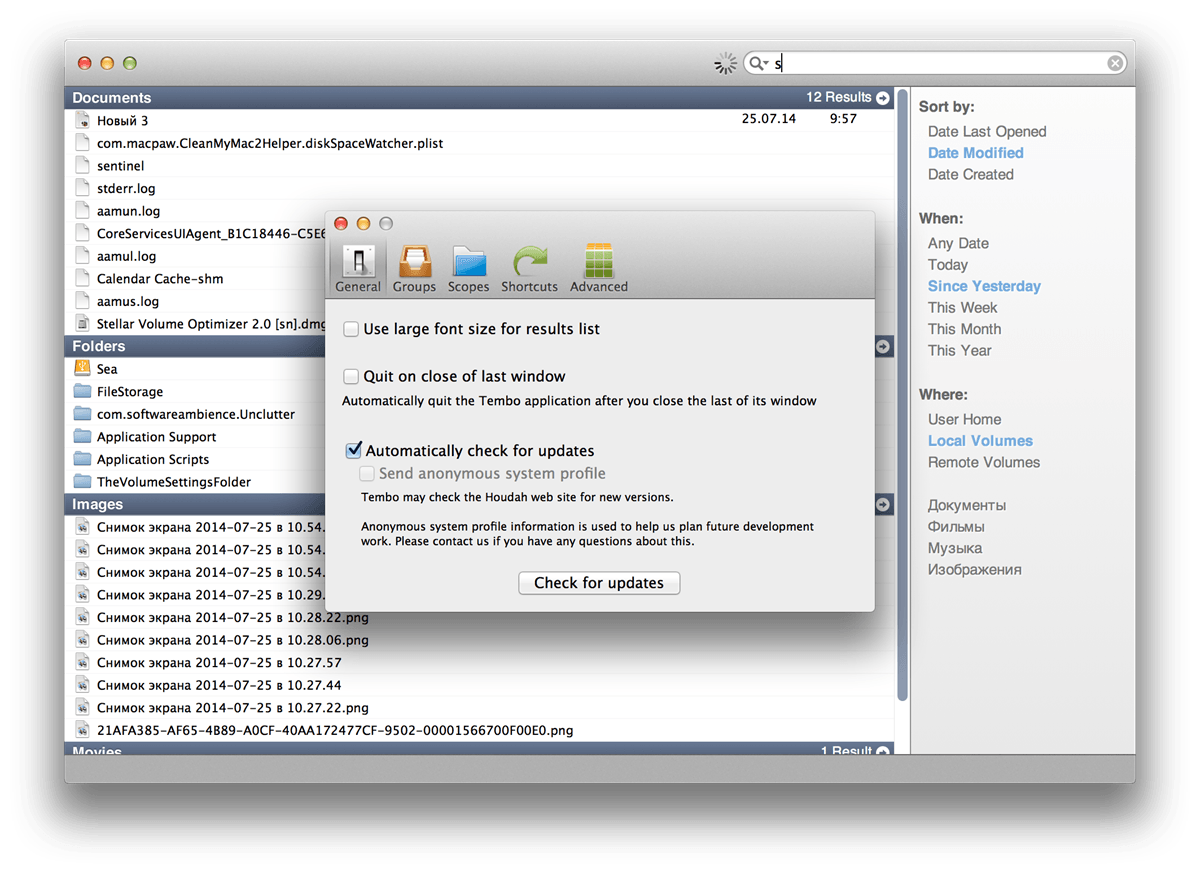This screenshot has width=1200, height=872.
Task: Click the Application Support folder icon
Action: [82, 437]
